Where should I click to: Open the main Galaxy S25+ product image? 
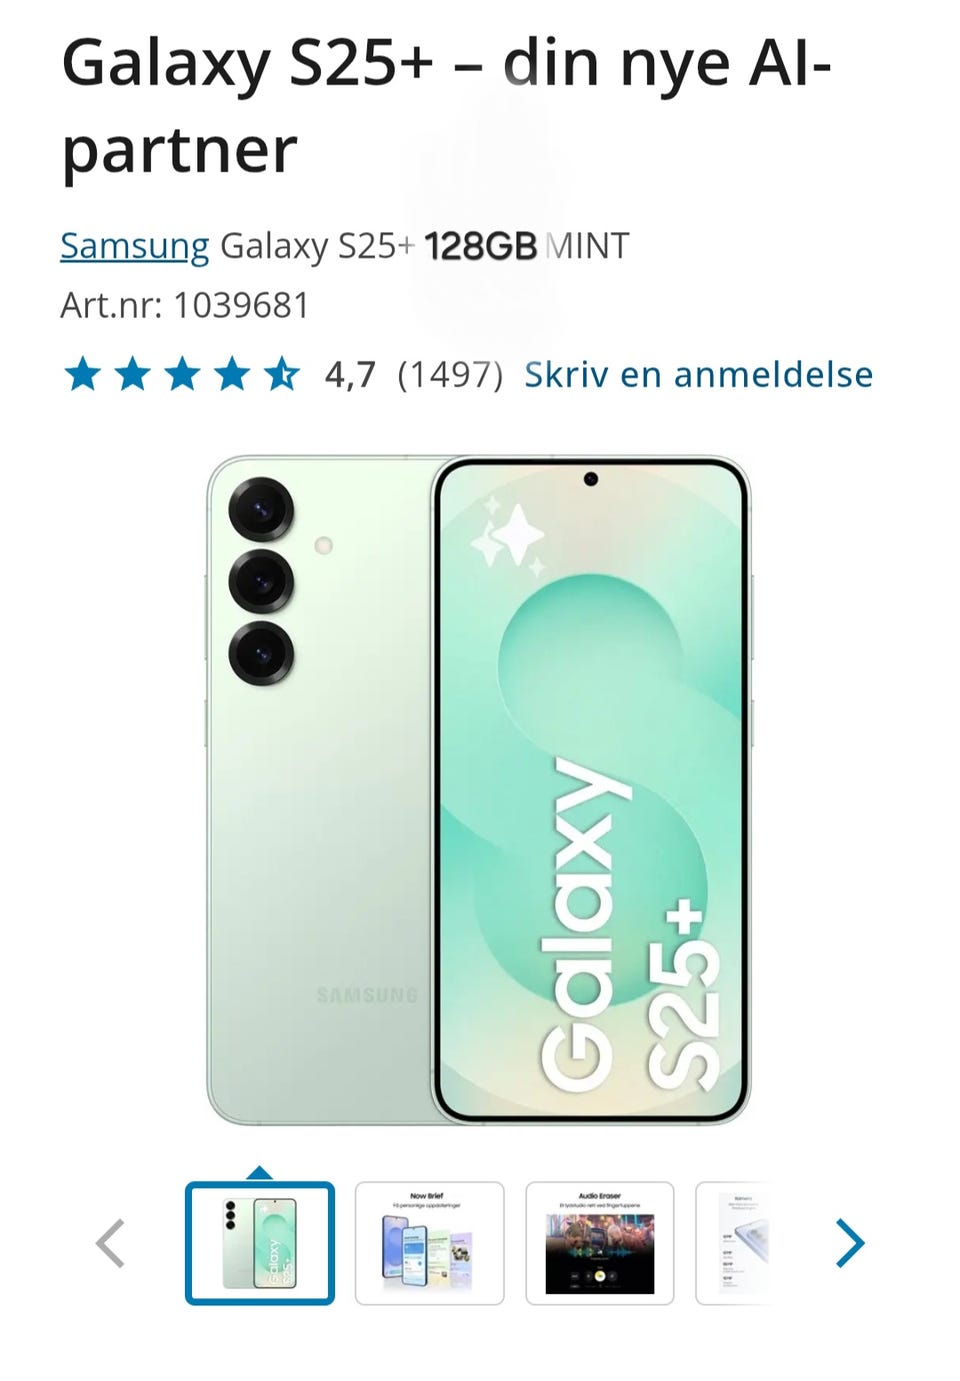point(479,790)
